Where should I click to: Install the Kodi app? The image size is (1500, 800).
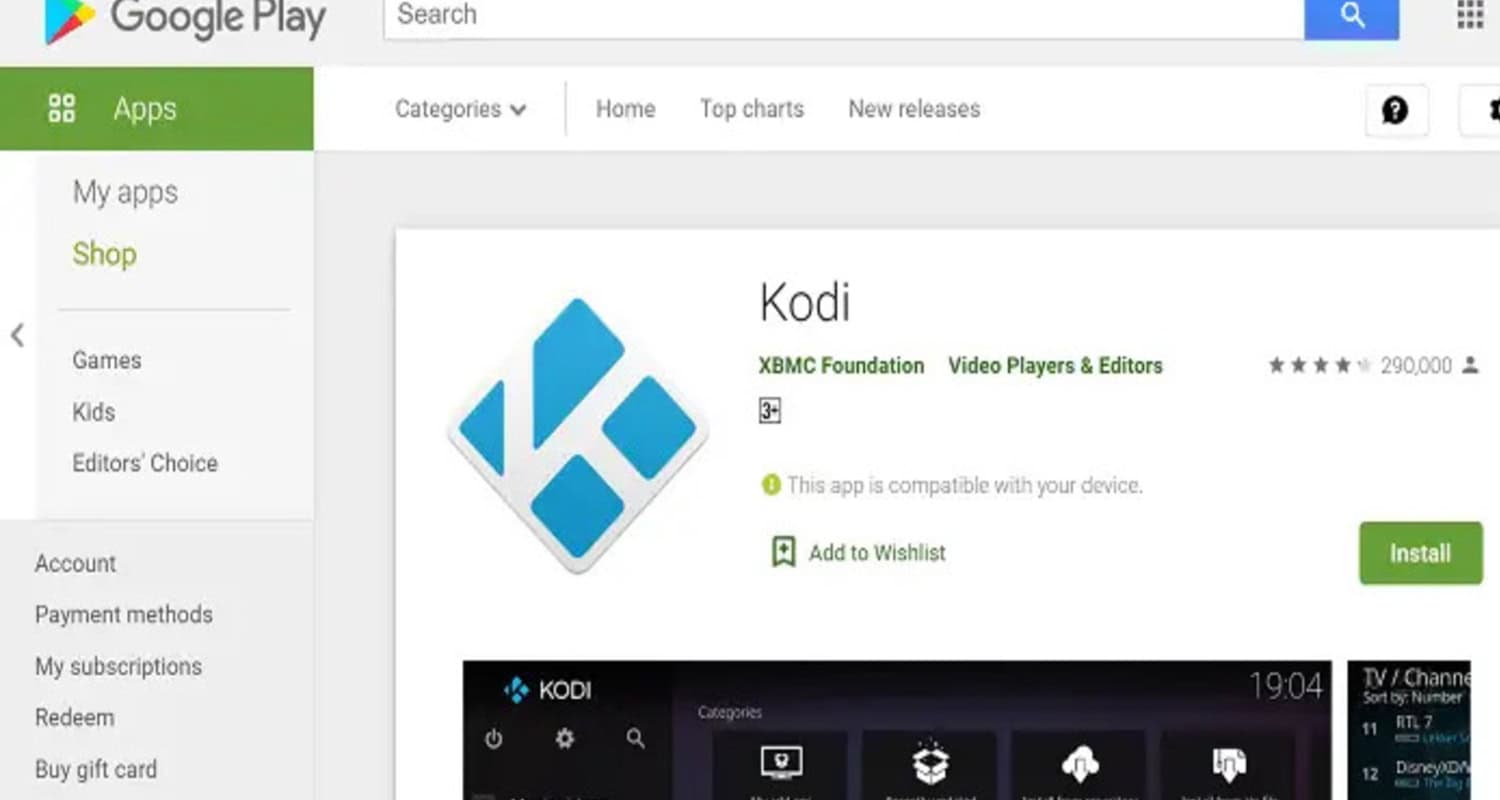coord(1420,553)
